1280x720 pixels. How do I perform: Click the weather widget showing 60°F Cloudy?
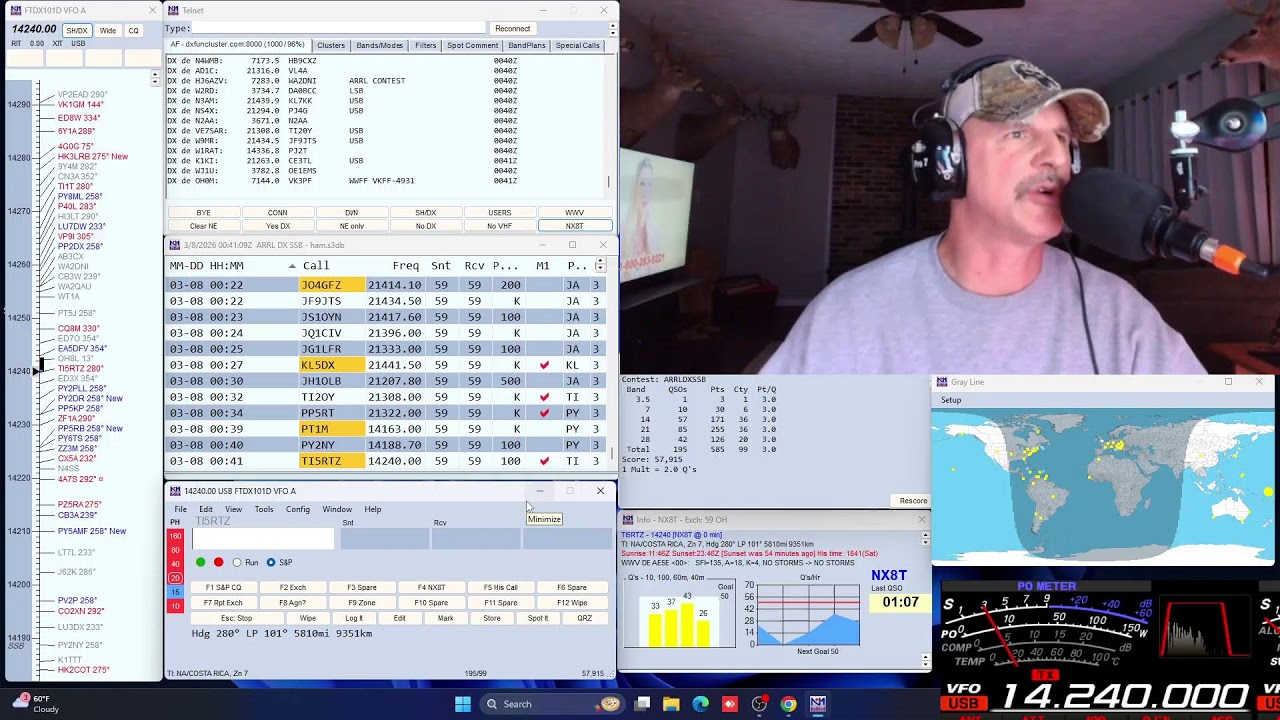[x=35, y=704]
